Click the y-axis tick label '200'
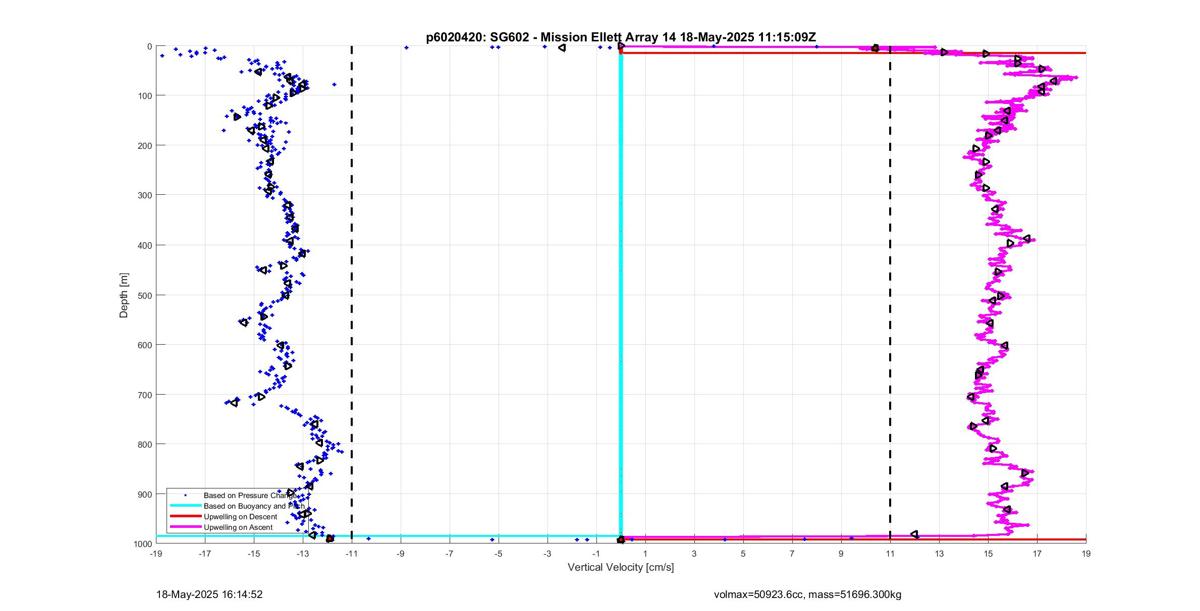1200x611 pixels. point(143,145)
